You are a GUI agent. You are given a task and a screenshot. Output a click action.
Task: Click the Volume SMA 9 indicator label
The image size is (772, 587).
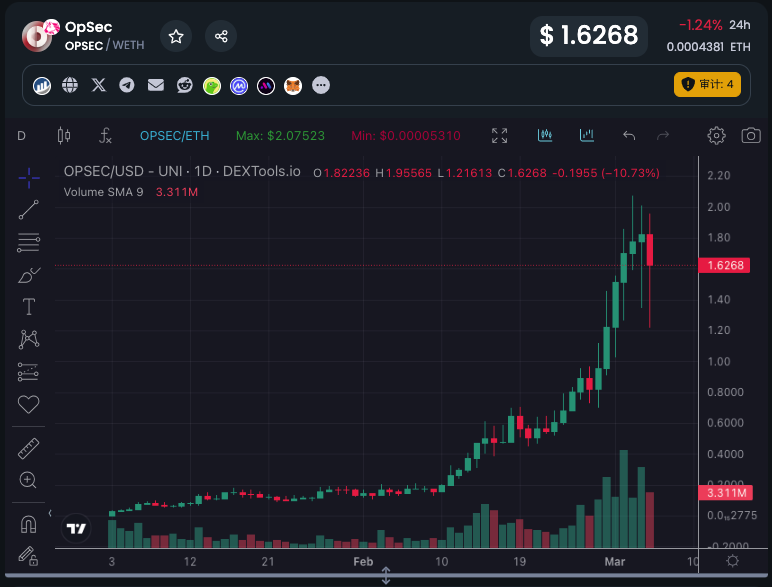coord(103,192)
